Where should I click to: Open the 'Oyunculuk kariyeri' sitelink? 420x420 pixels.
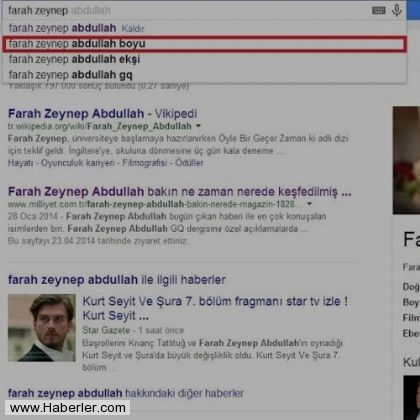(78, 163)
